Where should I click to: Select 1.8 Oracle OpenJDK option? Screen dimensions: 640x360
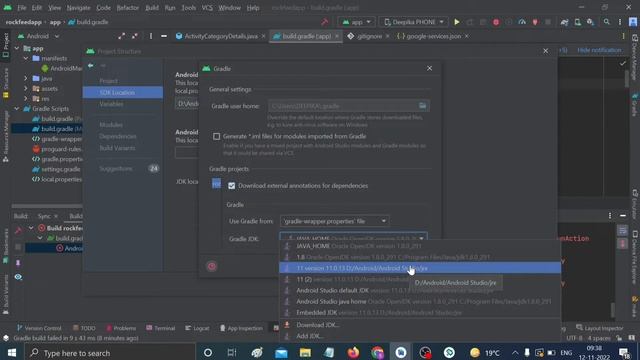click(x=420, y=257)
